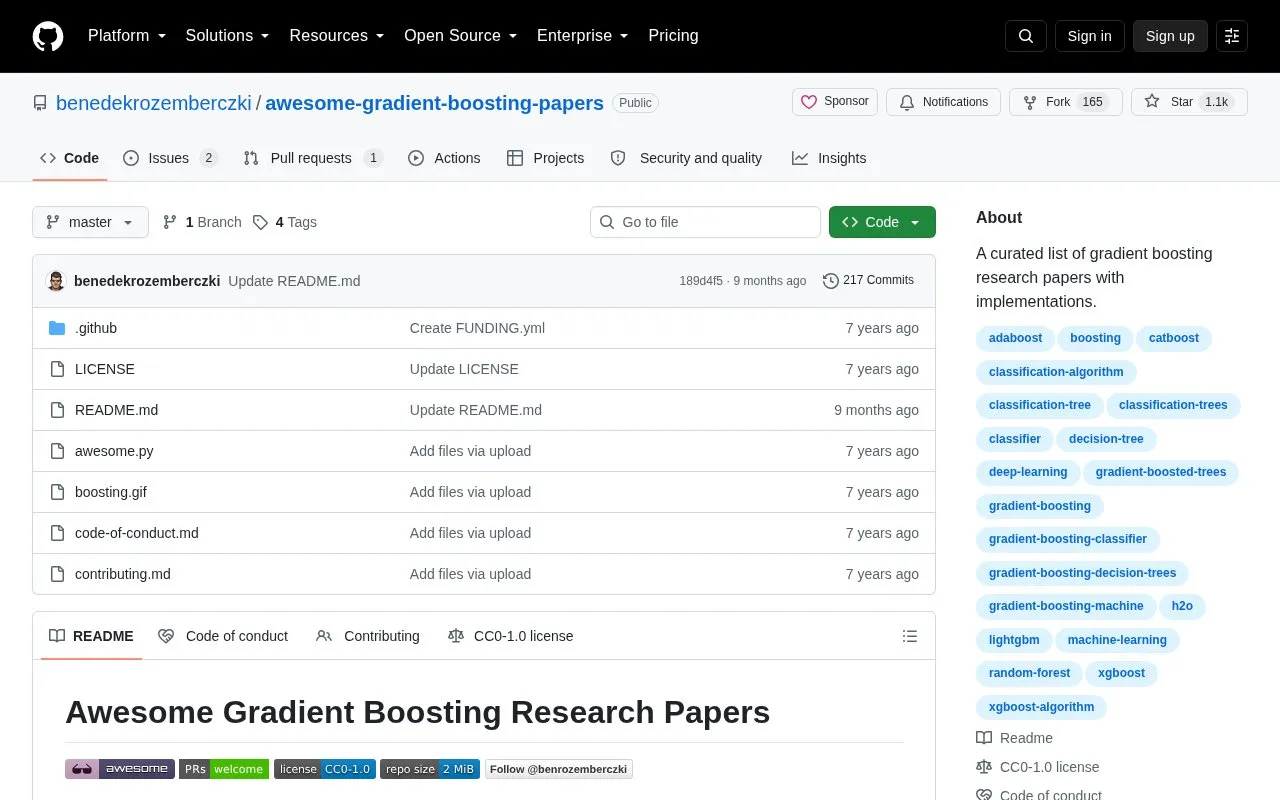1280x800 pixels.
Task: Click benedekrozemberczki's avatar in commit row
Action: 56,281
